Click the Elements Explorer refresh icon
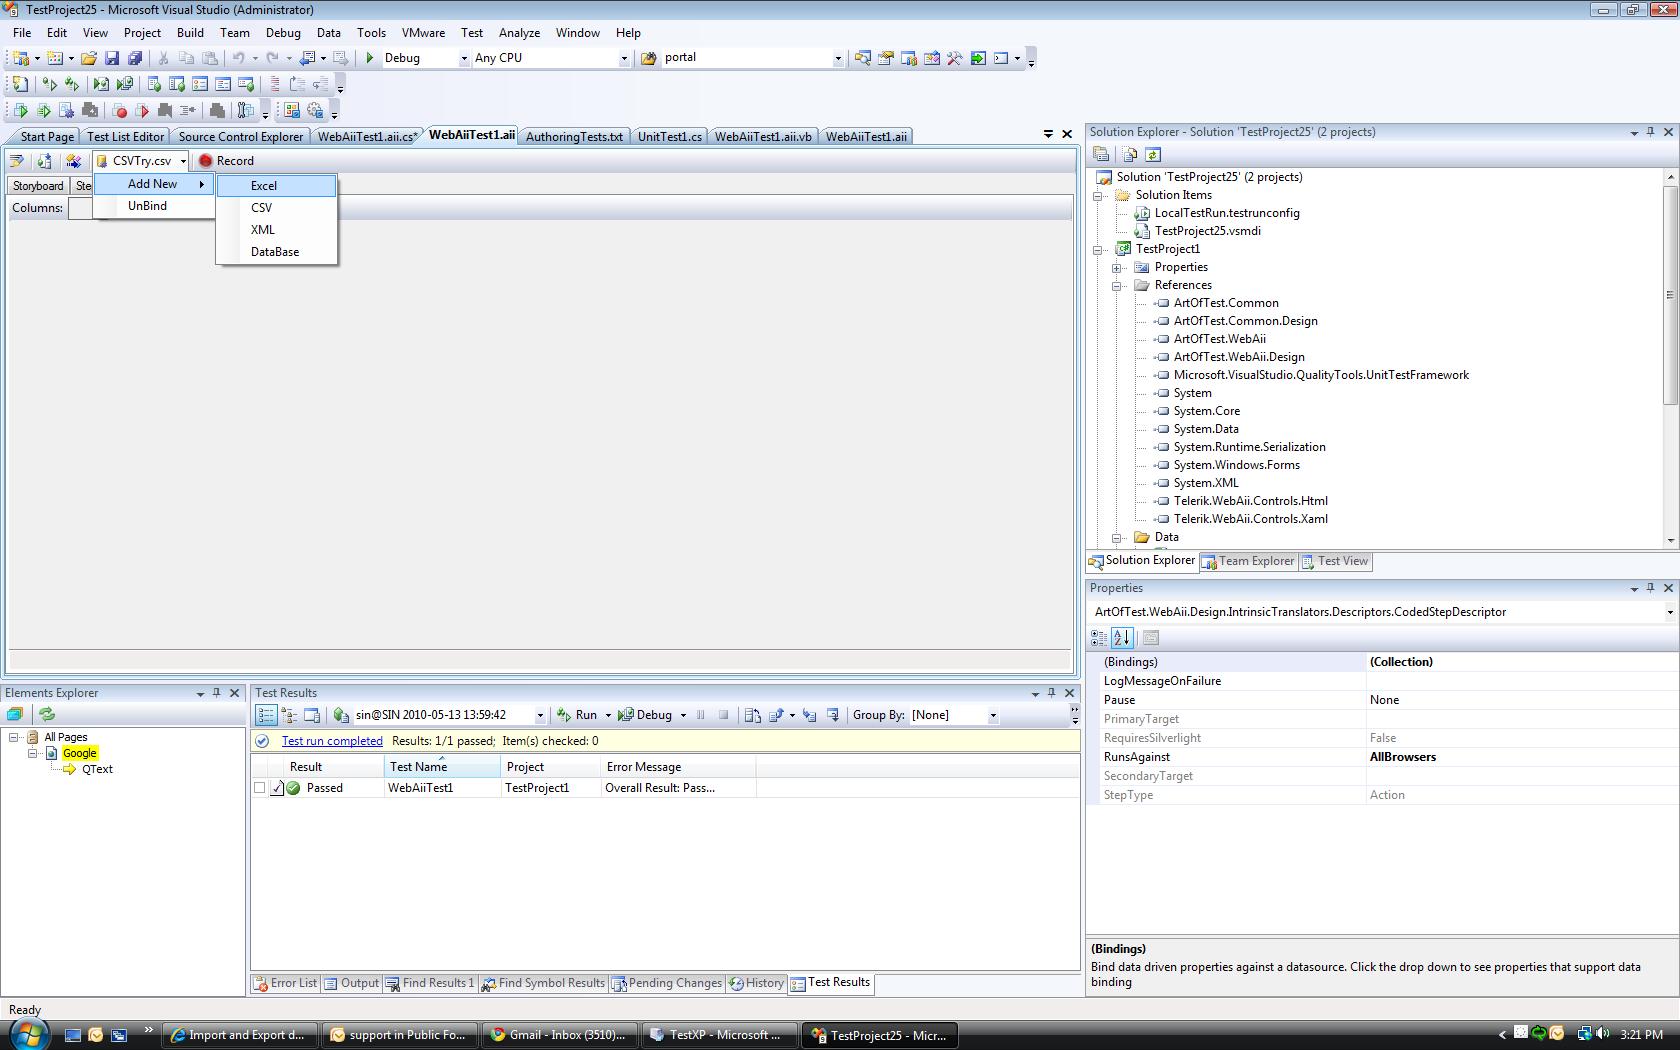The width and height of the screenshot is (1680, 1050). pos(47,714)
